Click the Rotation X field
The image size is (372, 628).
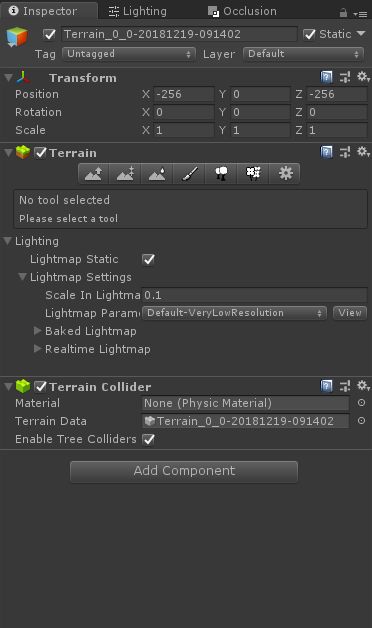(184, 112)
